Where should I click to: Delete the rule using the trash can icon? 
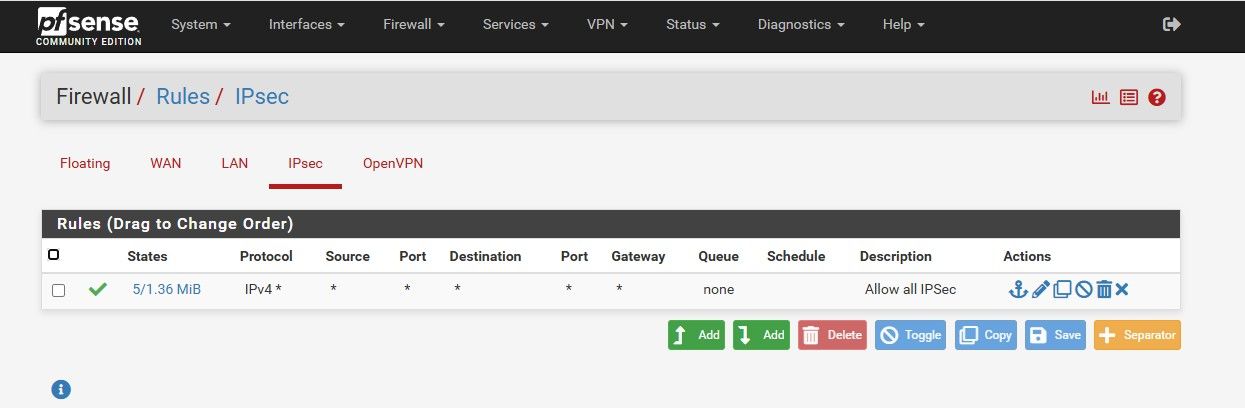pos(1104,290)
